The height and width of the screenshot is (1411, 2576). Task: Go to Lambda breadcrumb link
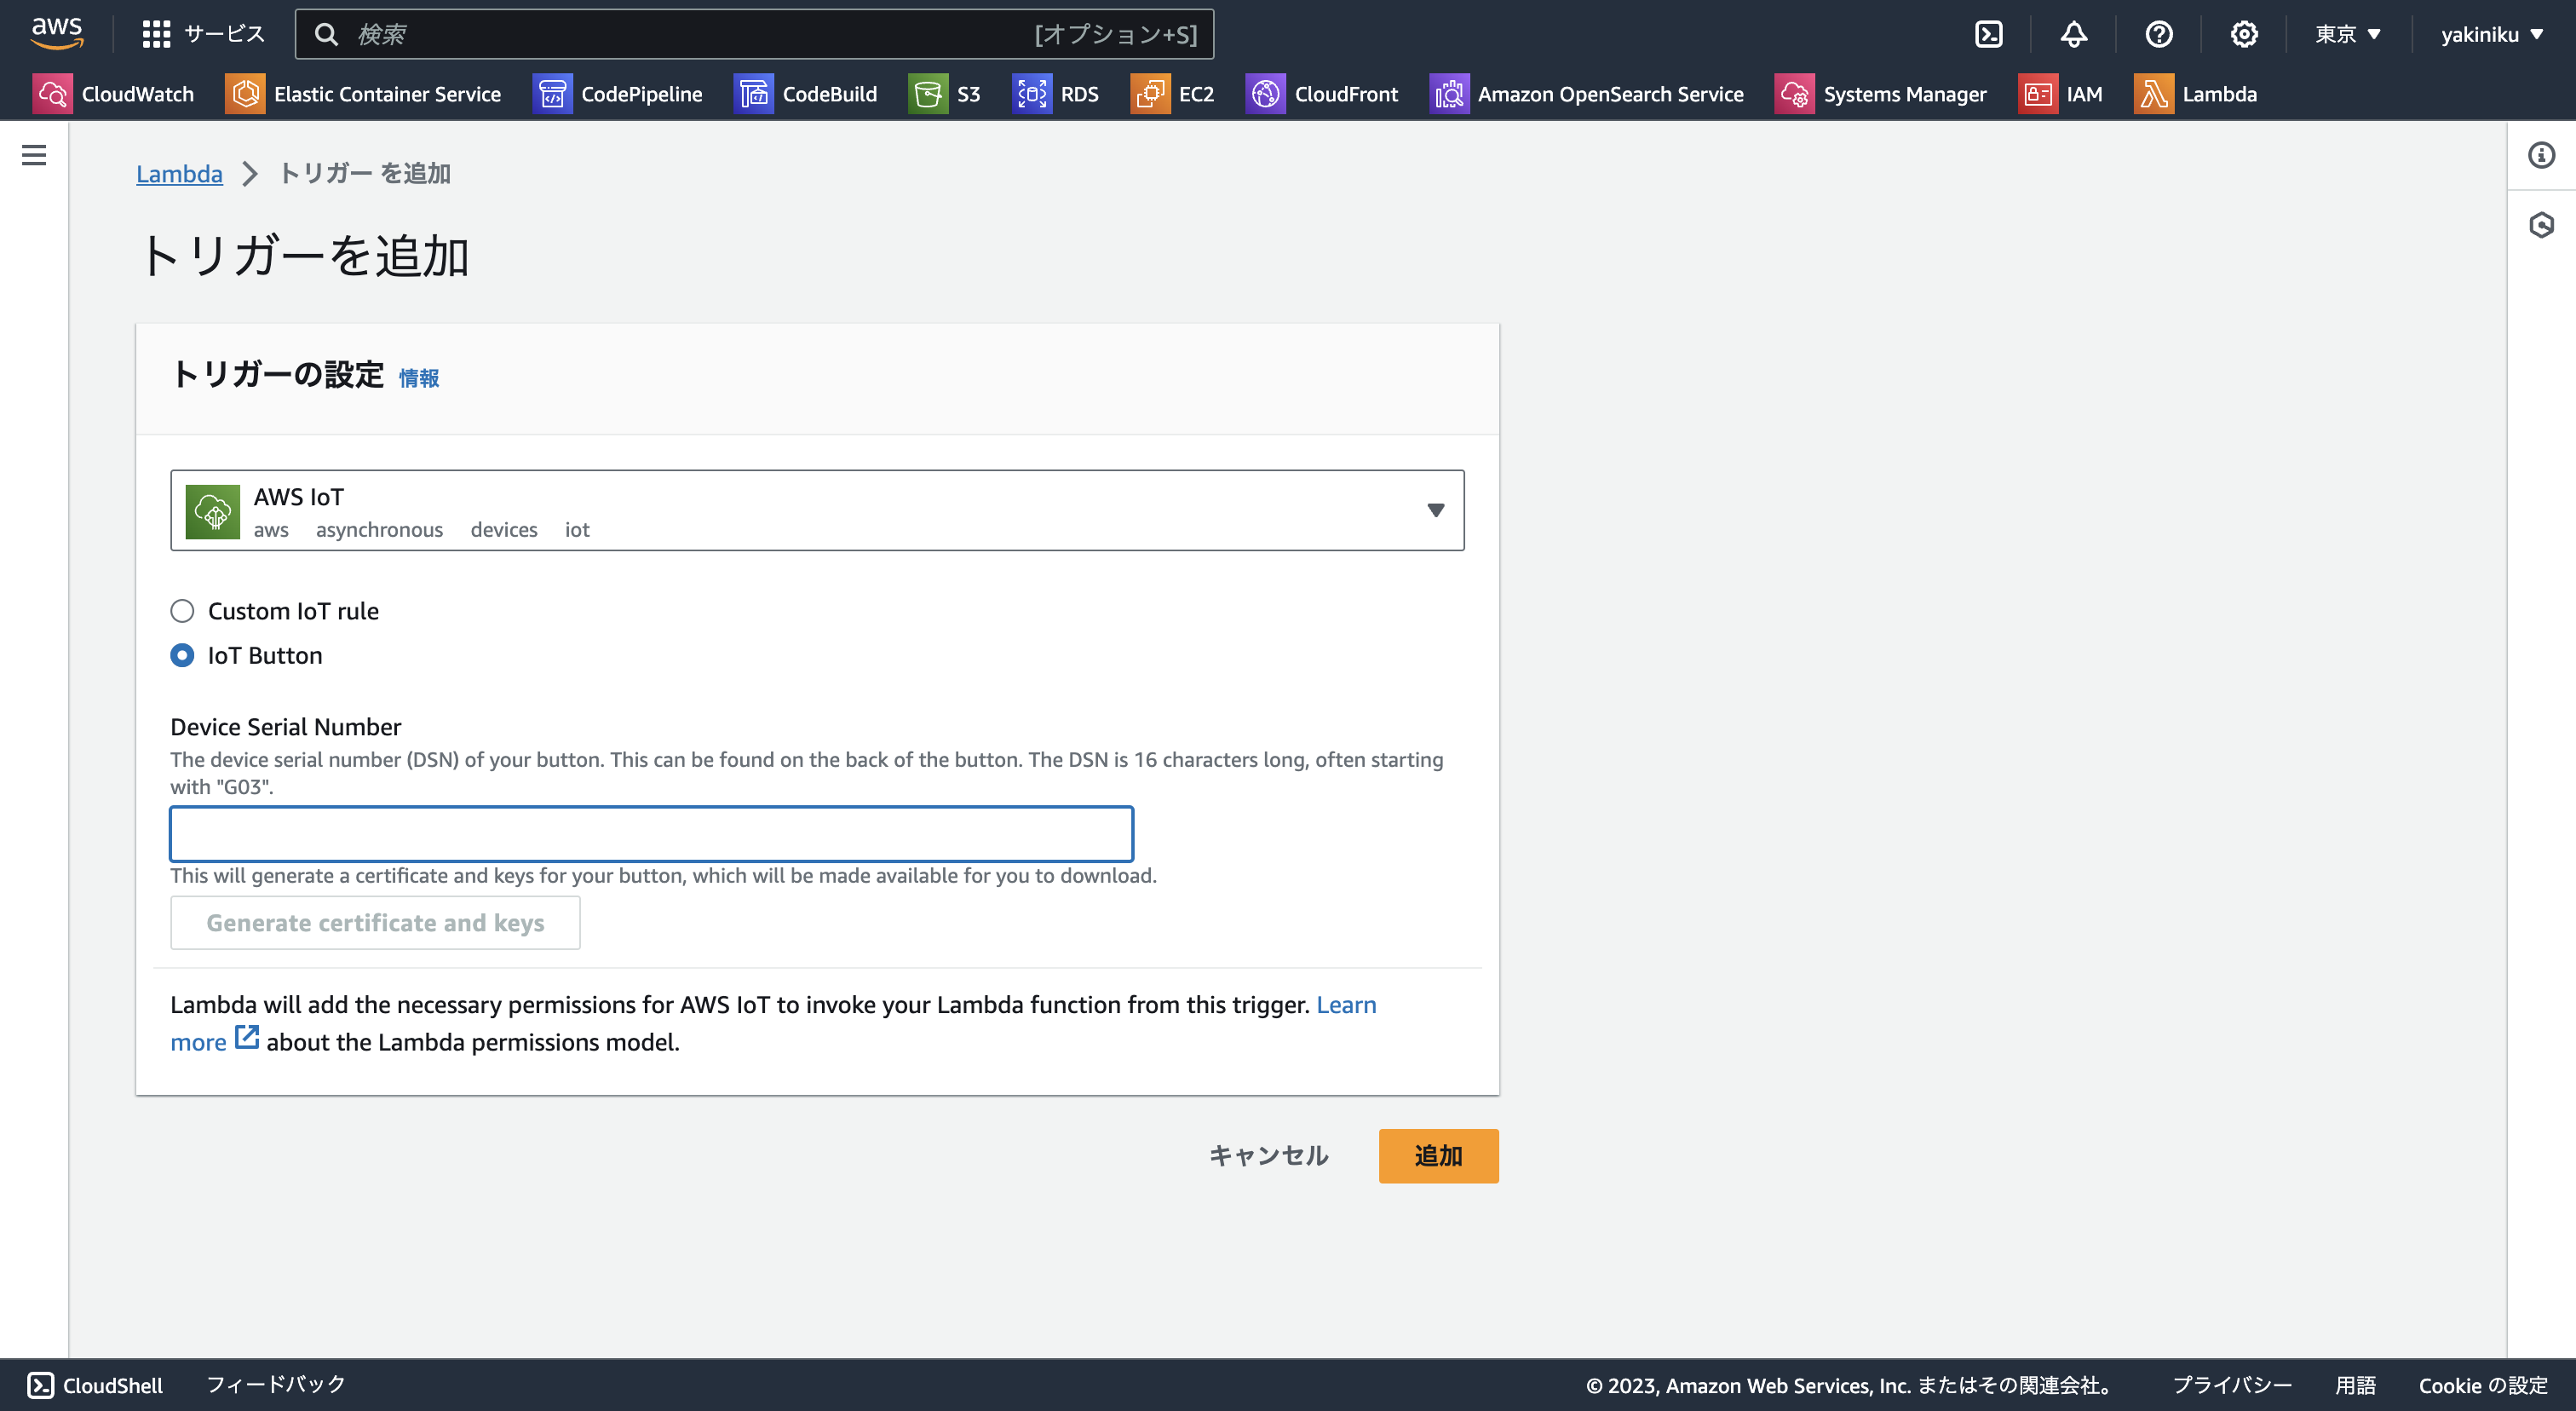point(179,173)
